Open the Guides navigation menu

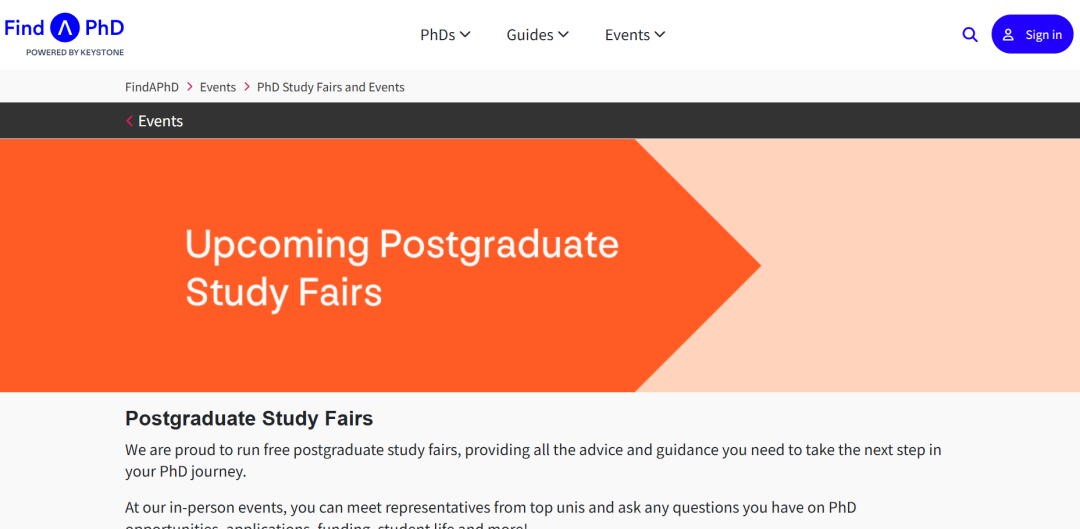click(x=530, y=35)
